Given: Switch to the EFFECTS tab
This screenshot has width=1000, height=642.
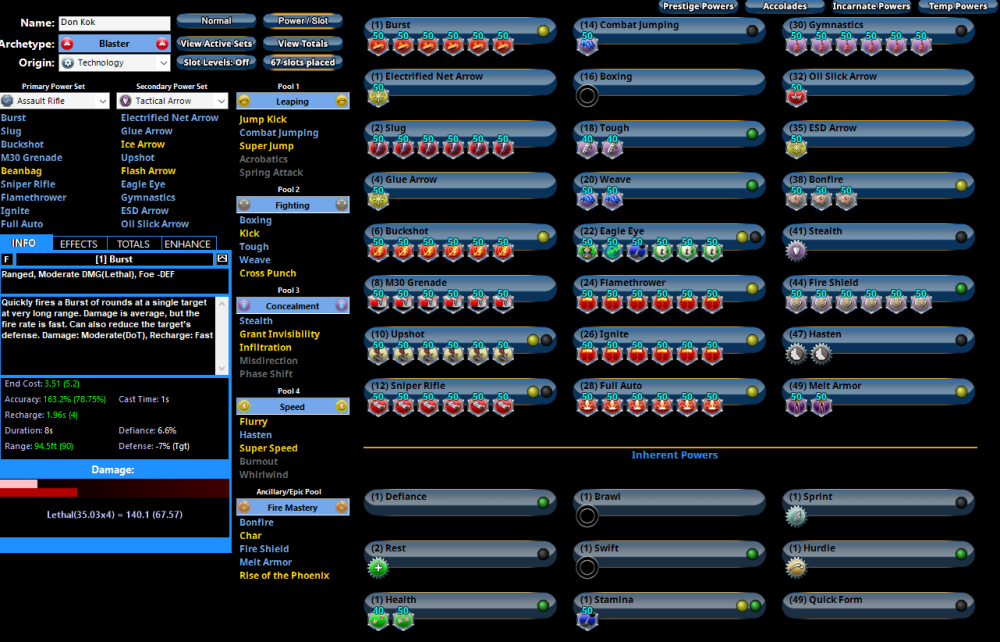Looking at the screenshot, I should point(78,244).
